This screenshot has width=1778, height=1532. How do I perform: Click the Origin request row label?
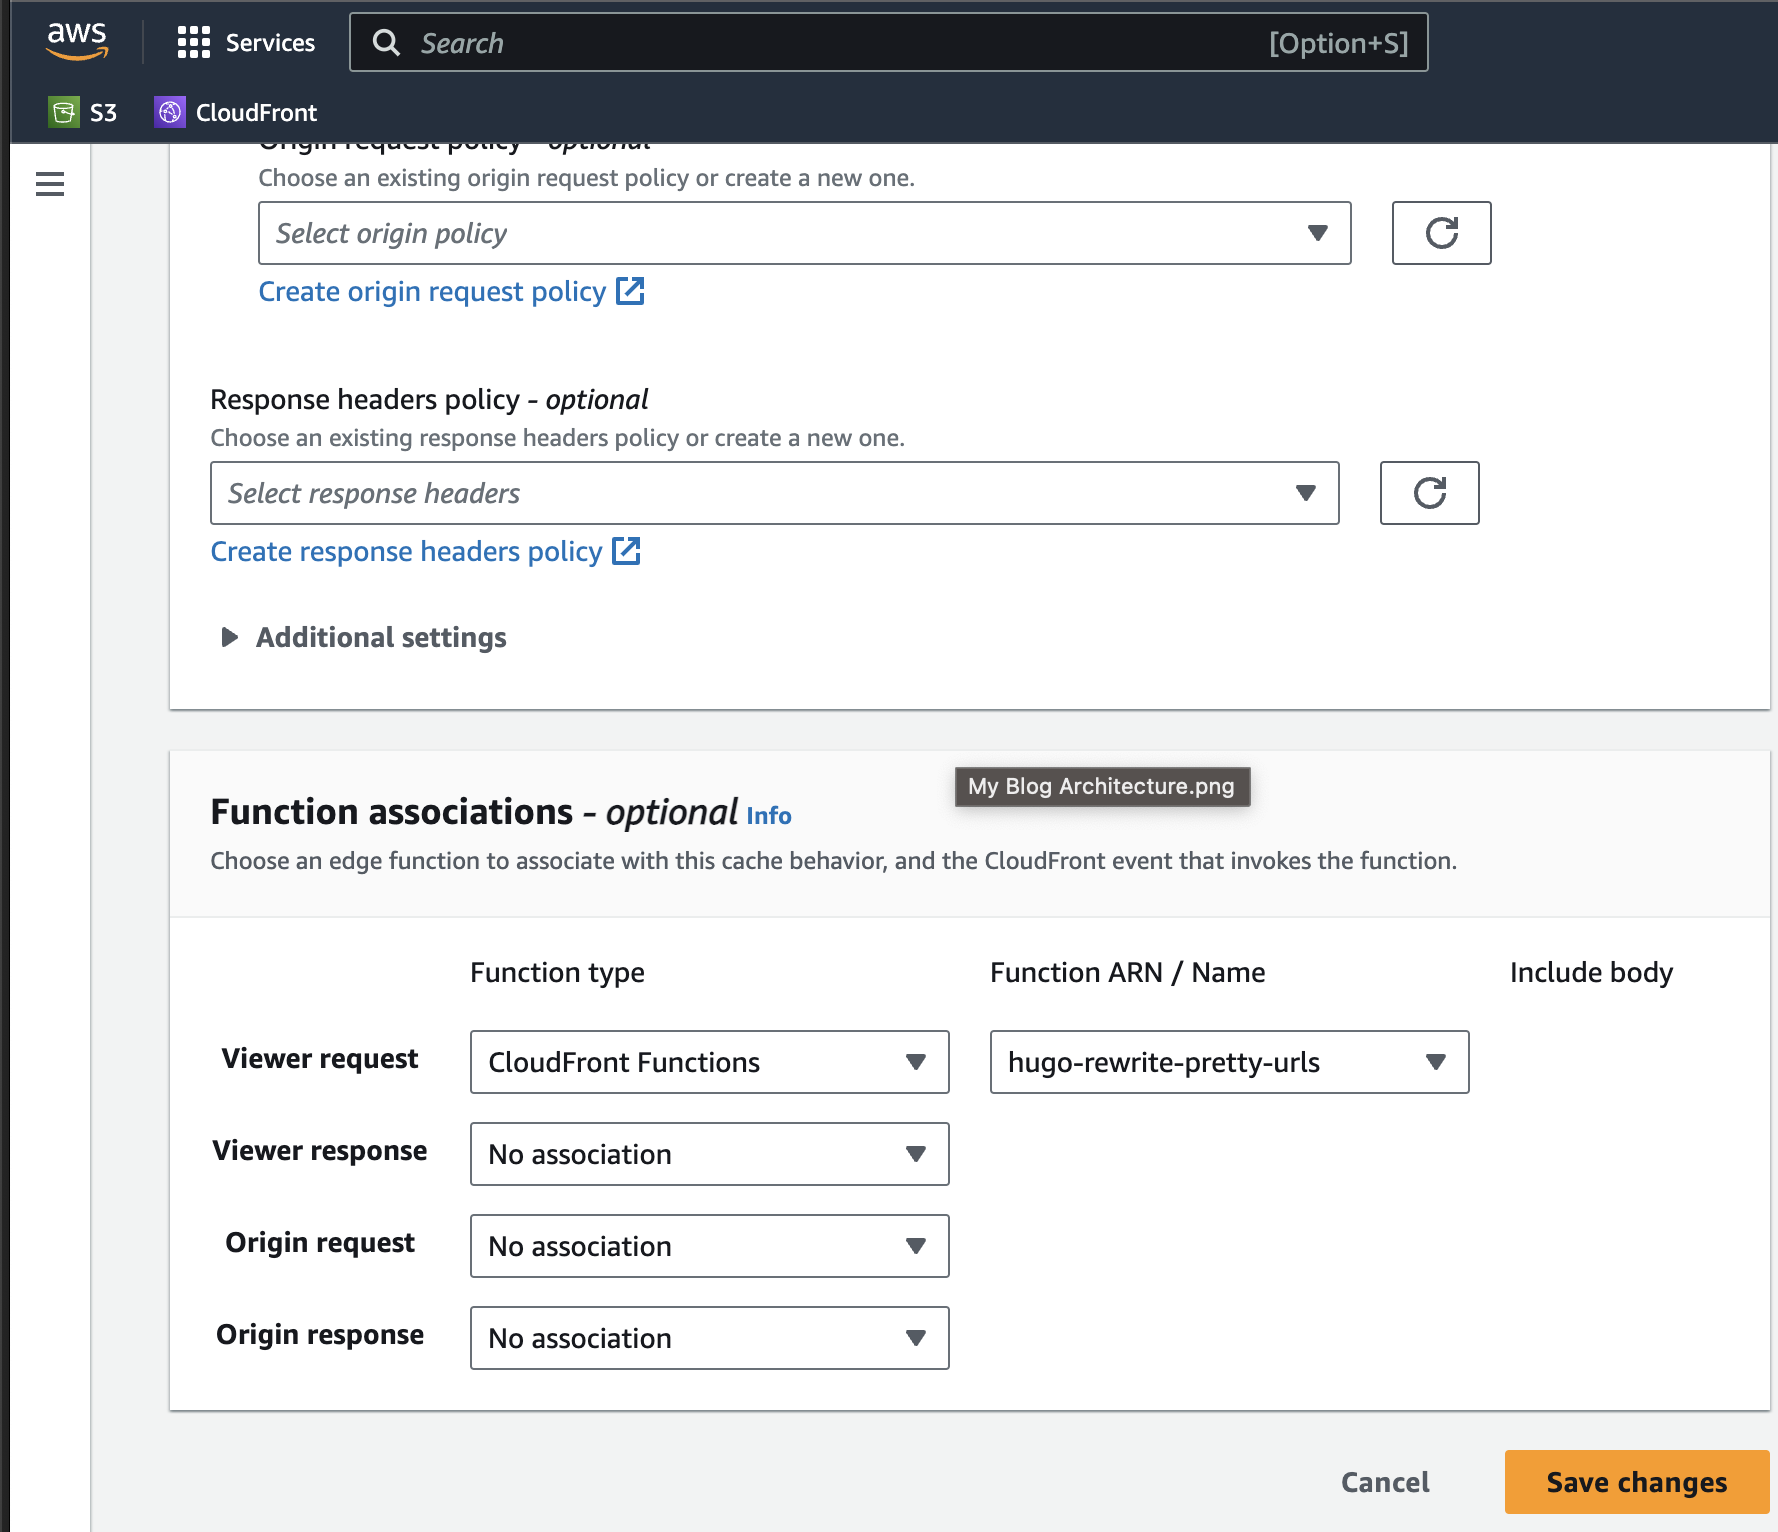tap(320, 1243)
